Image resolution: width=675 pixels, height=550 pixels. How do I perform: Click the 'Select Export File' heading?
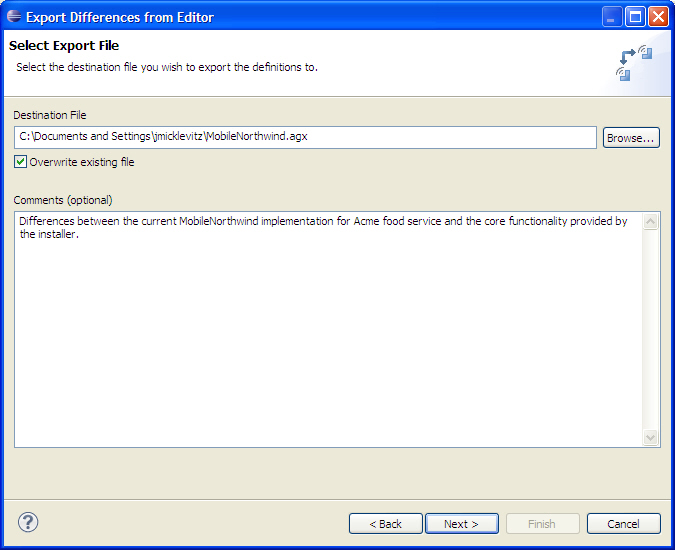(64, 45)
